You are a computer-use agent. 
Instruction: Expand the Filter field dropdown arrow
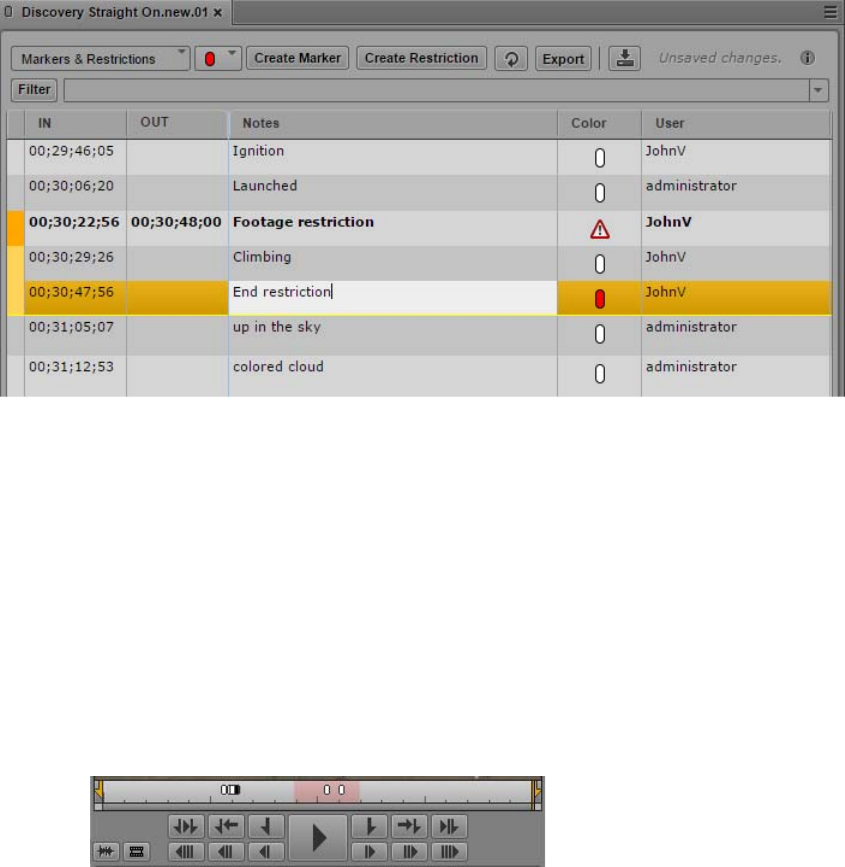tap(818, 90)
